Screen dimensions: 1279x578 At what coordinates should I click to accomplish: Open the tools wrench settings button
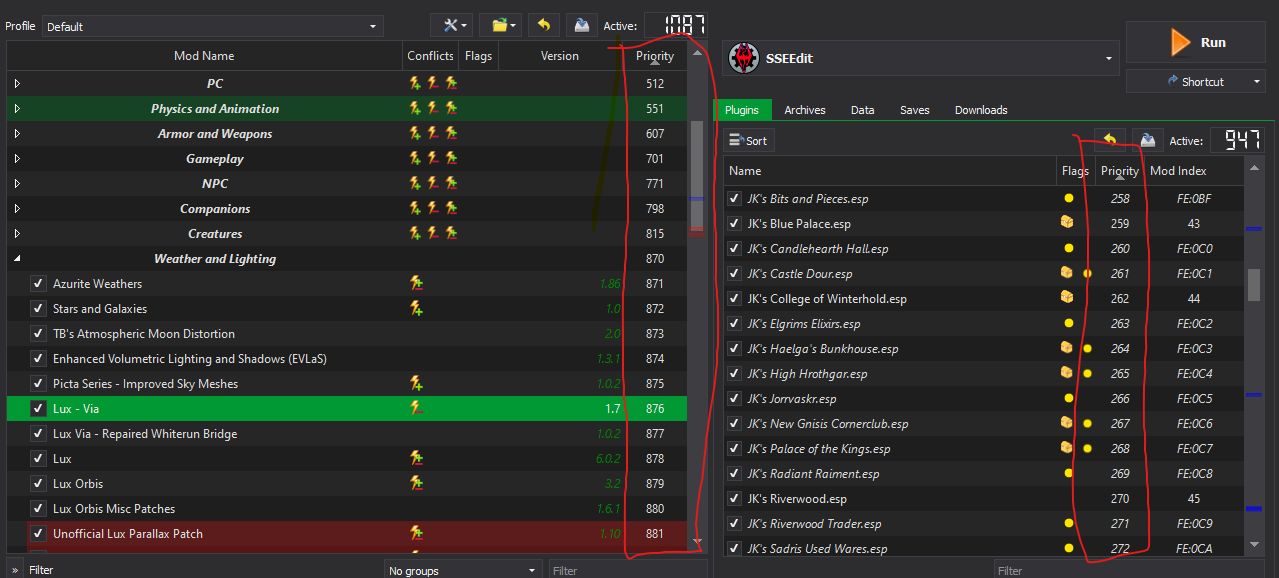451,25
